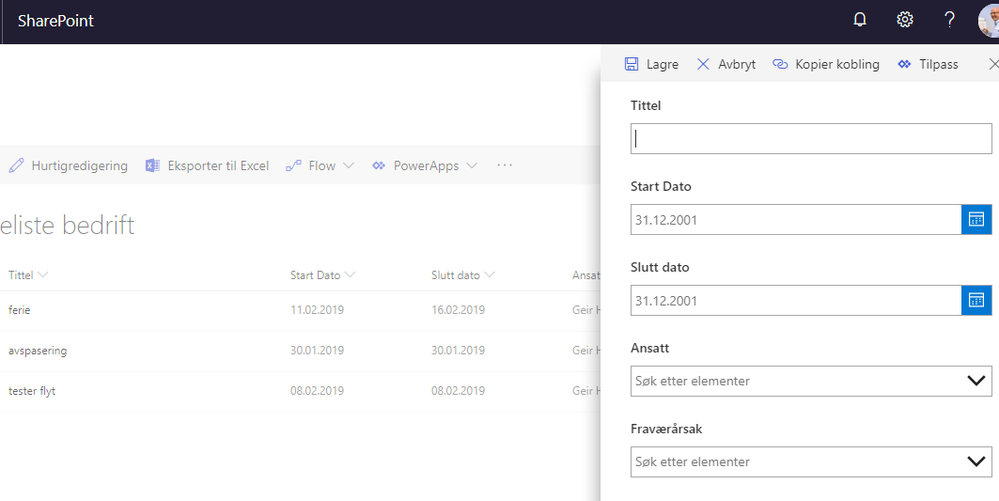Select 08.02.2019 in the Slutt dato column

click(458, 391)
